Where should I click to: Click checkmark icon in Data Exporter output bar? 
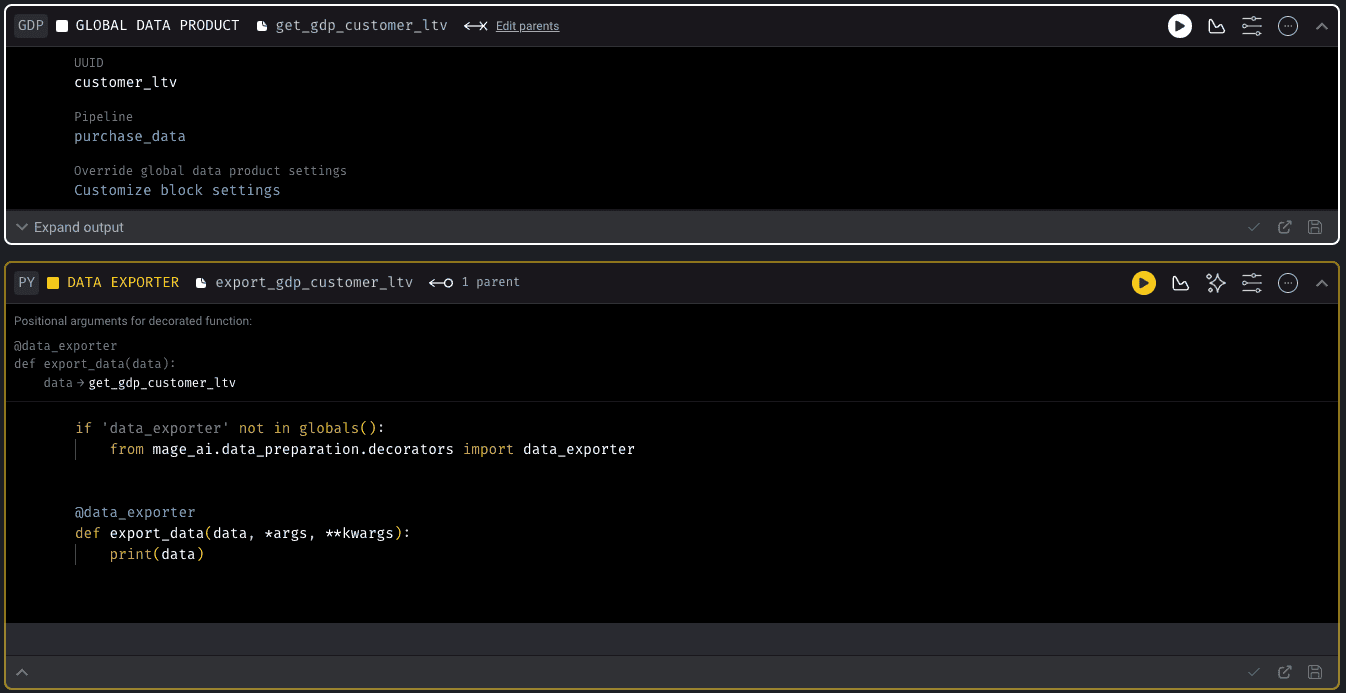point(1254,673)
